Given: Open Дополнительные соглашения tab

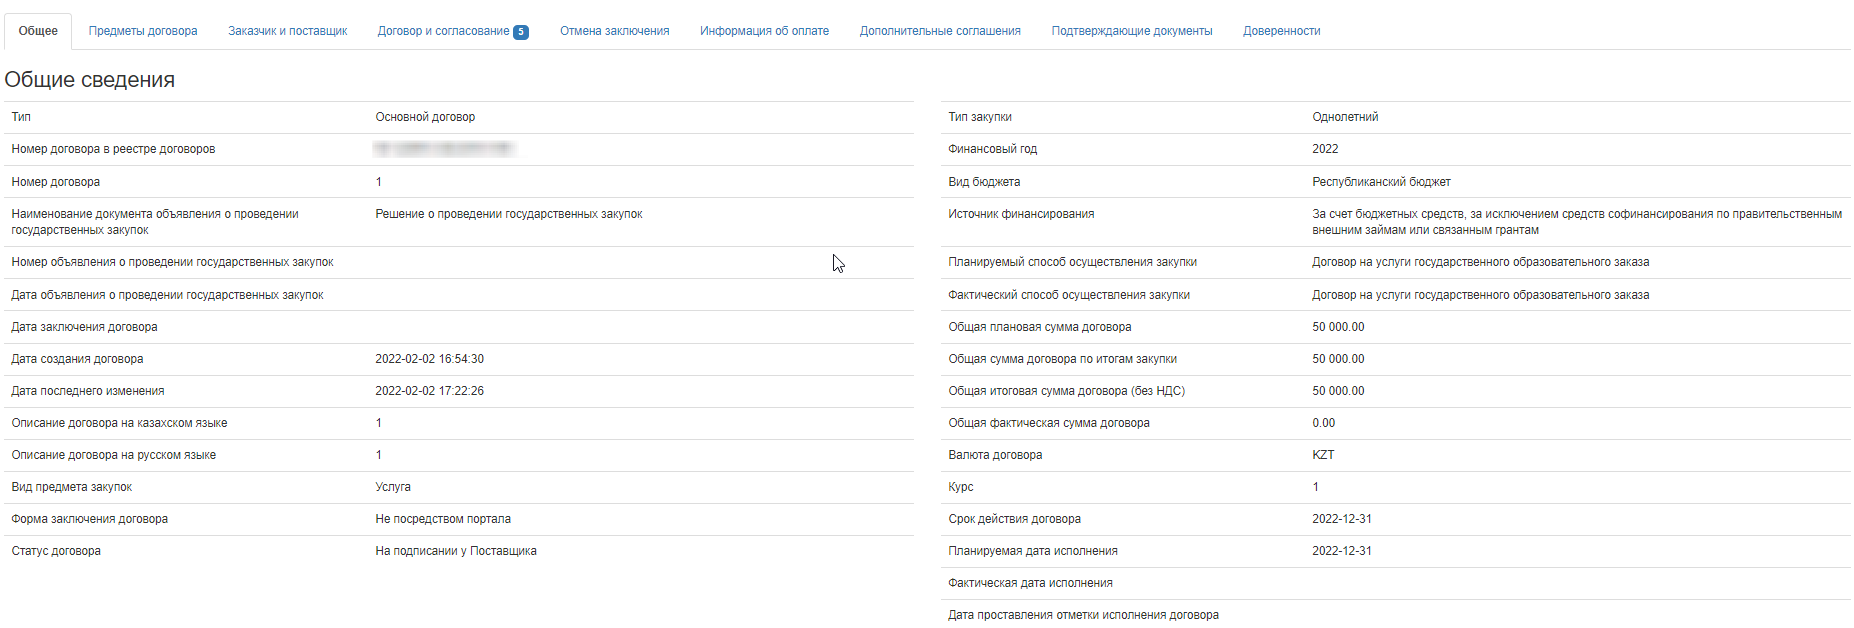Looking at the screenshot, I should 940,31.
